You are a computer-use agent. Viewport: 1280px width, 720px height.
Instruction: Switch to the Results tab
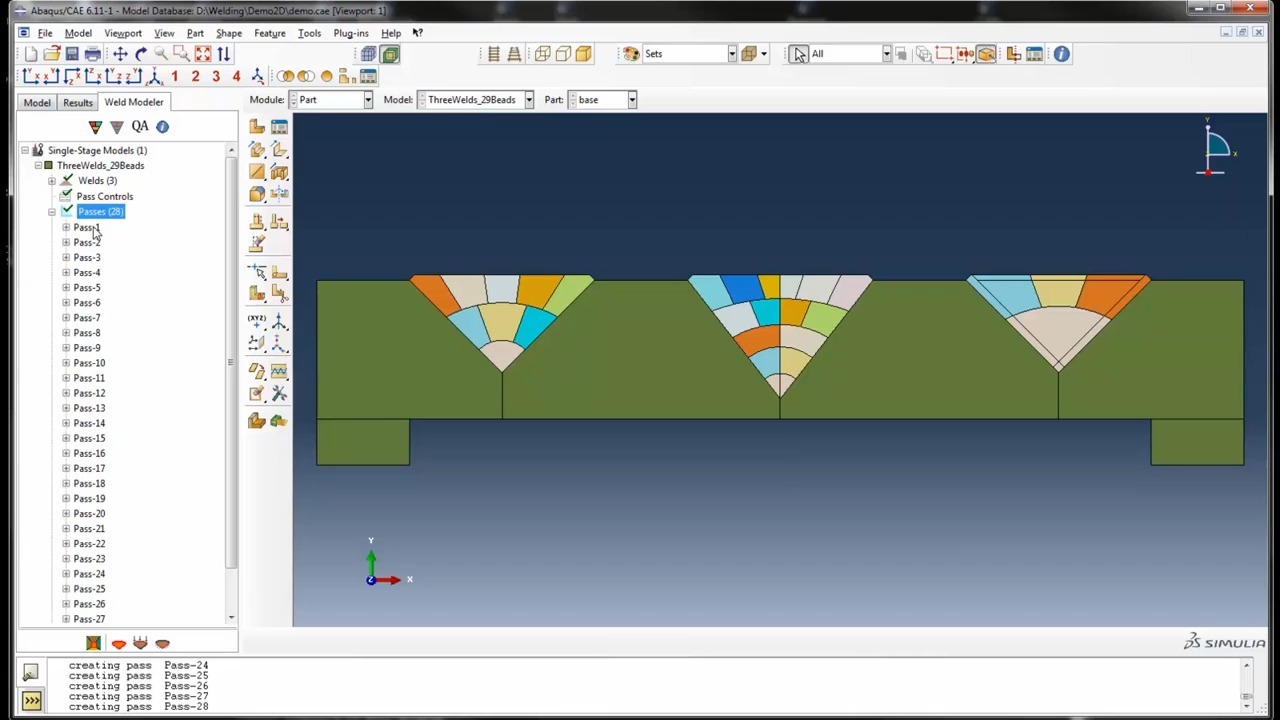click(x=78, y=102)
